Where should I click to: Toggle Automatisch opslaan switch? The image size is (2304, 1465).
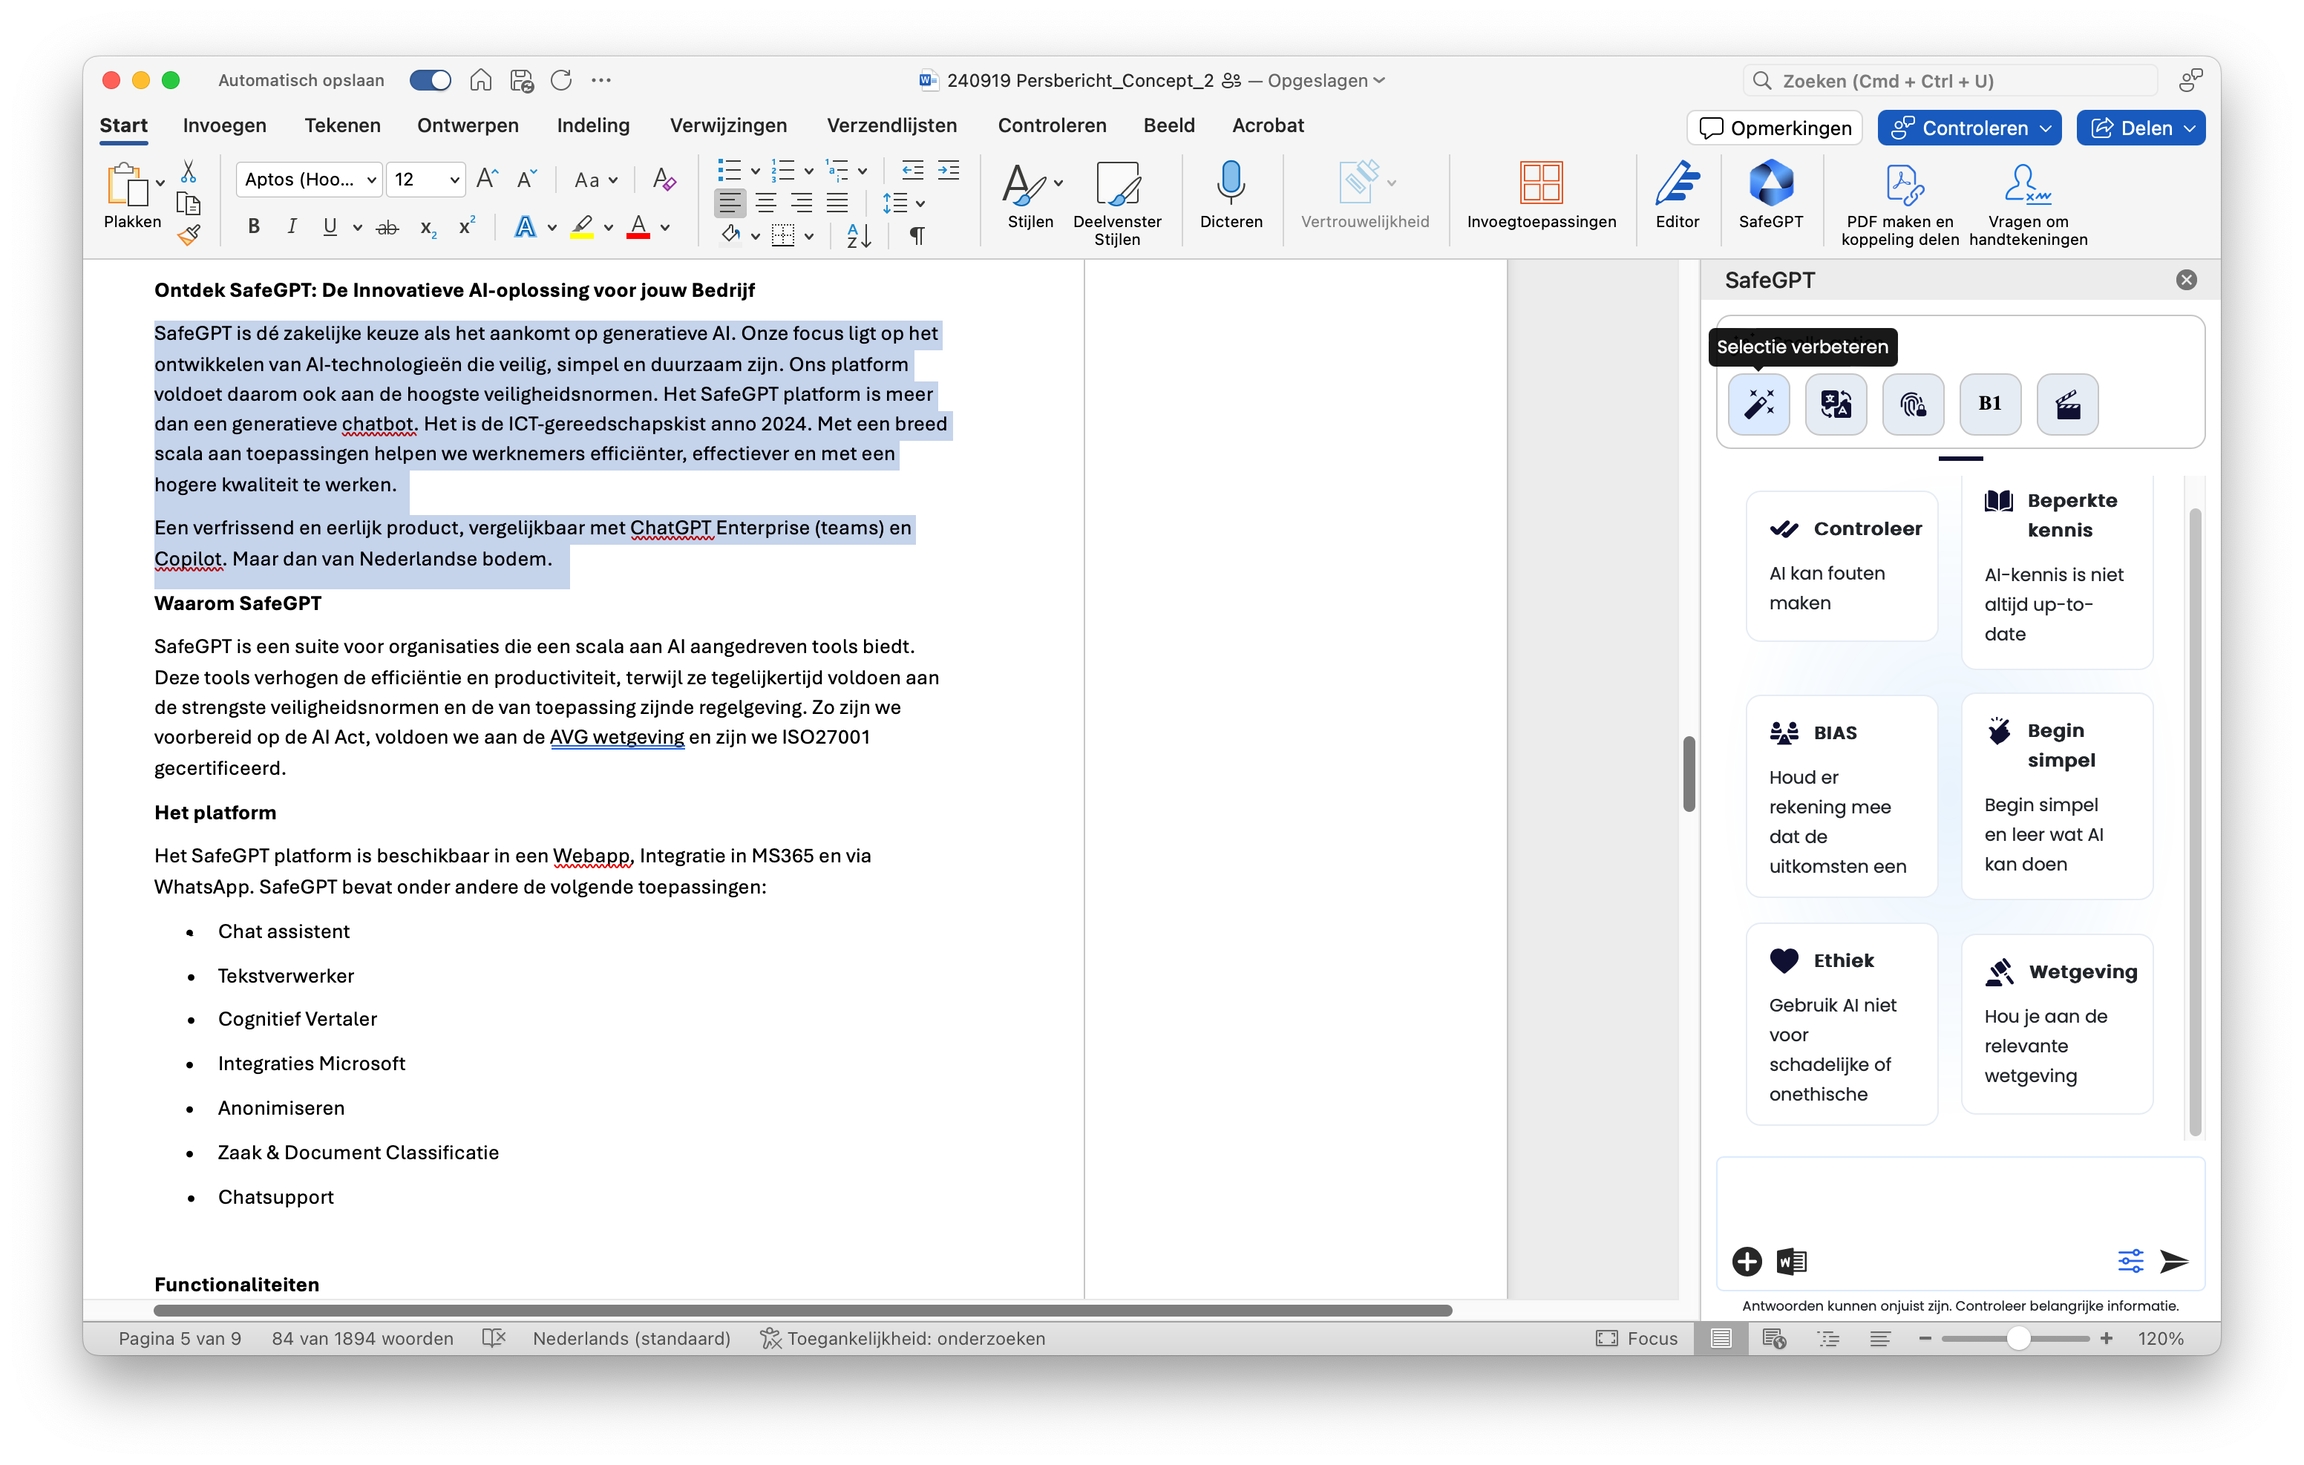[x=430, y=80]
